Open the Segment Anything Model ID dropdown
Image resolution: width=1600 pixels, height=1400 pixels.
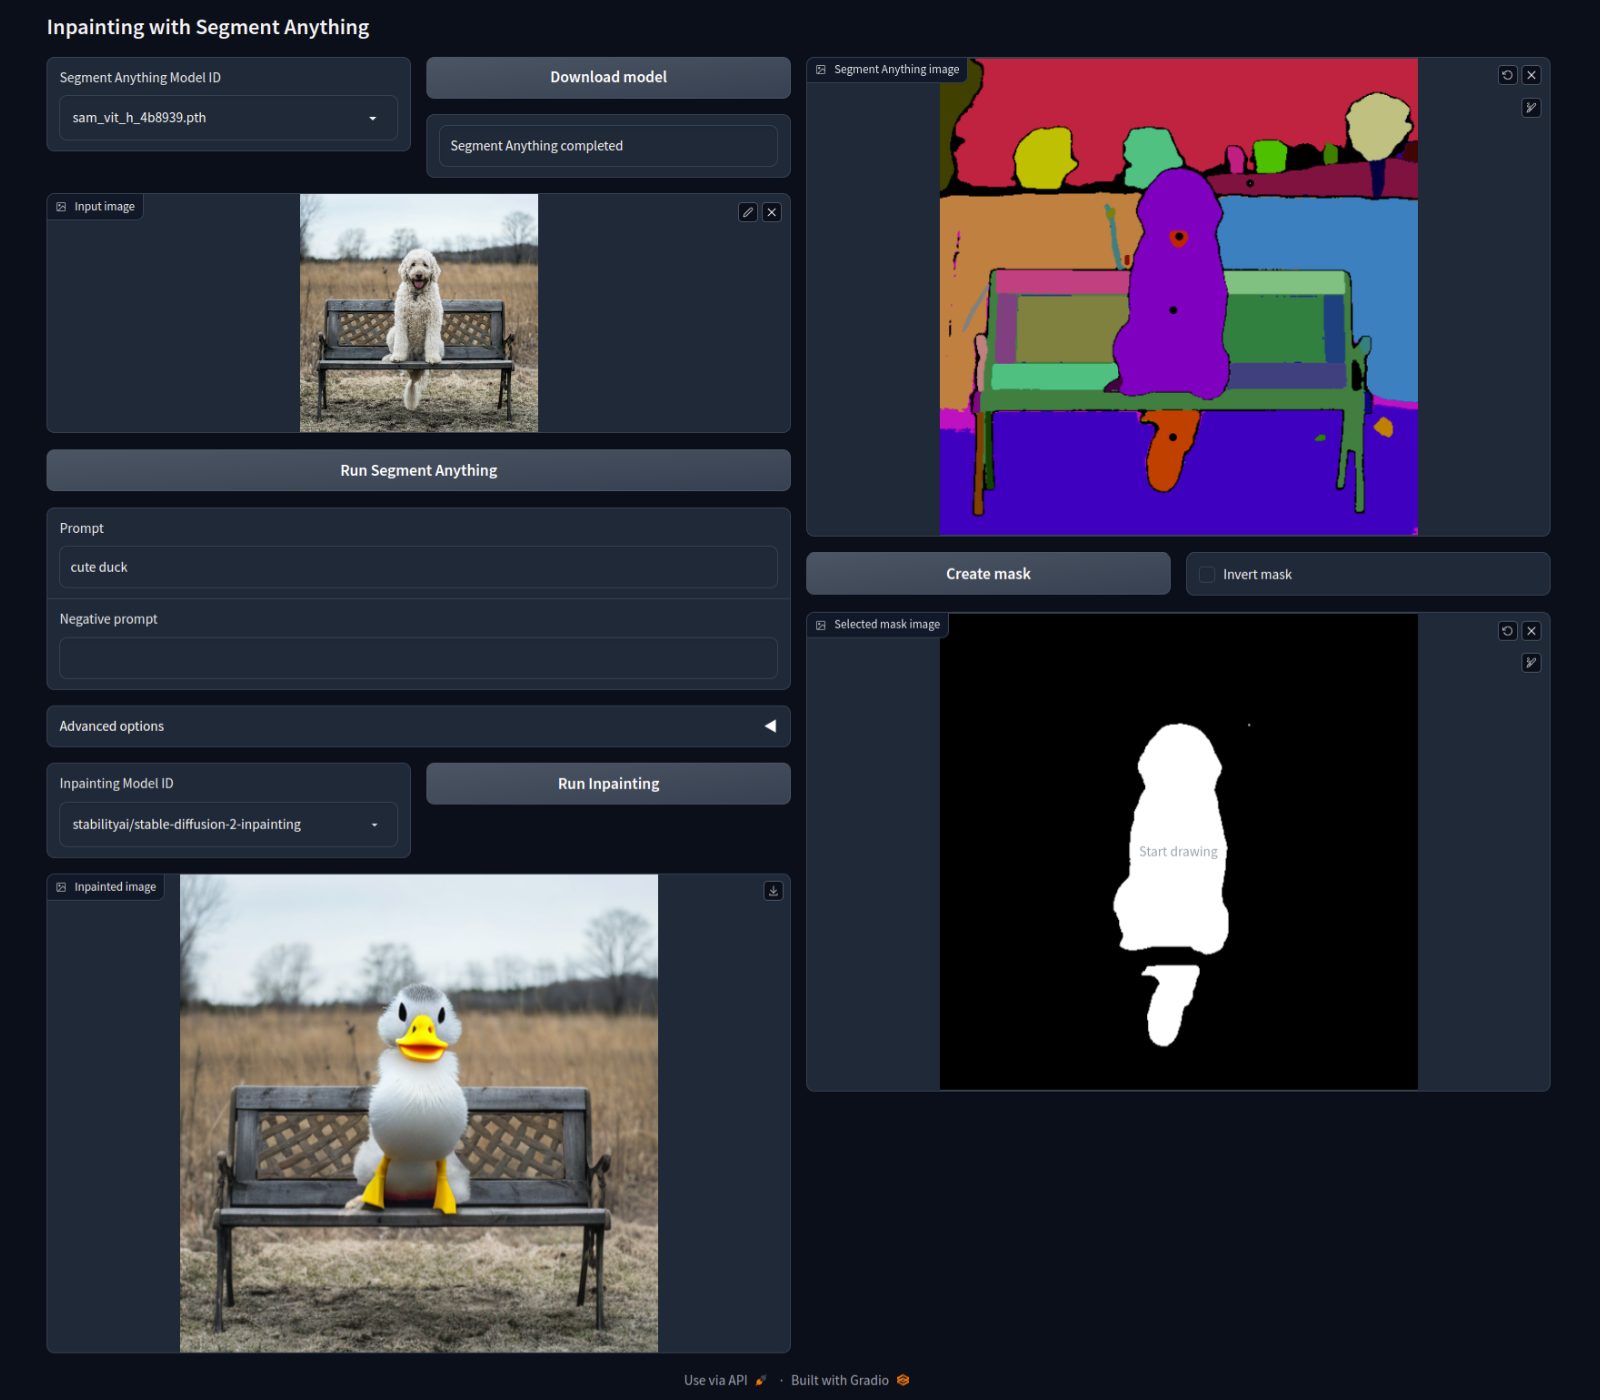pos(228,118)
